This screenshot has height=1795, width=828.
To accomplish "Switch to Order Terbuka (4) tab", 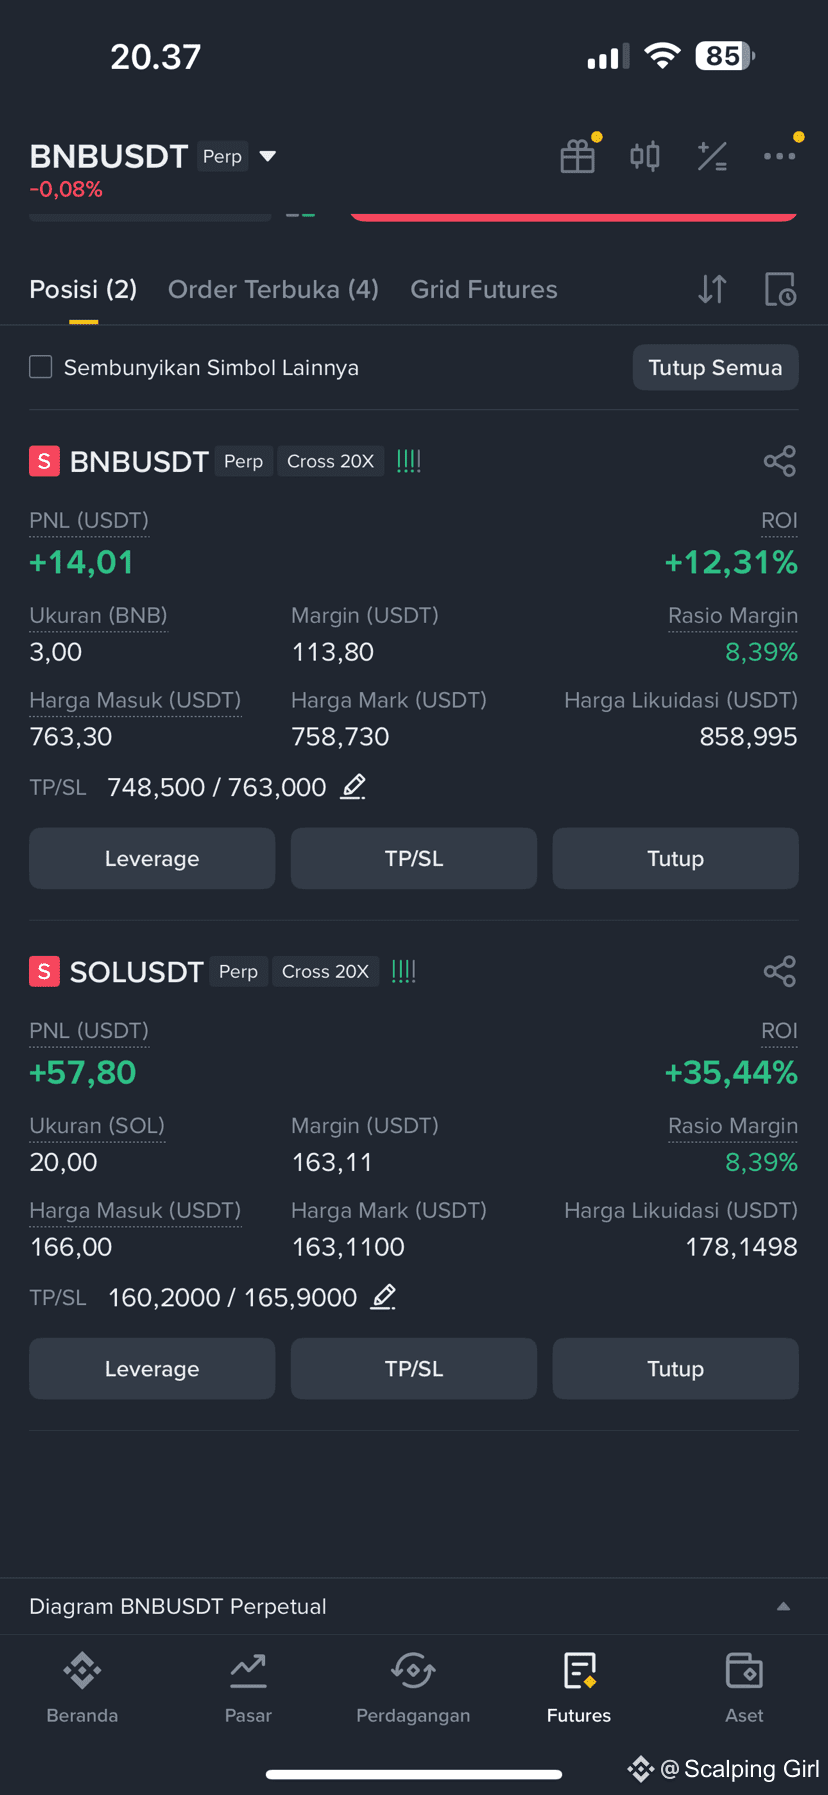I will [x=273, y=289].
